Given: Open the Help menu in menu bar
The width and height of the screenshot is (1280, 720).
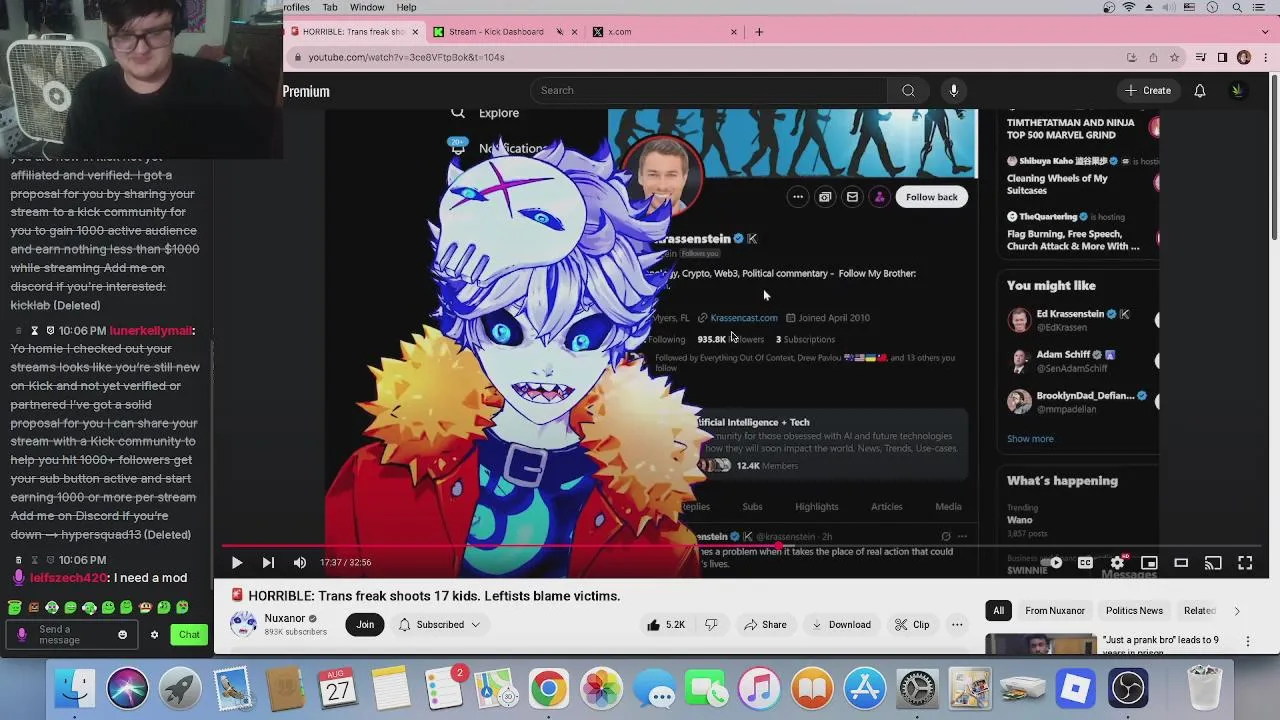Looking at the screenshot, I should point(406,7).
